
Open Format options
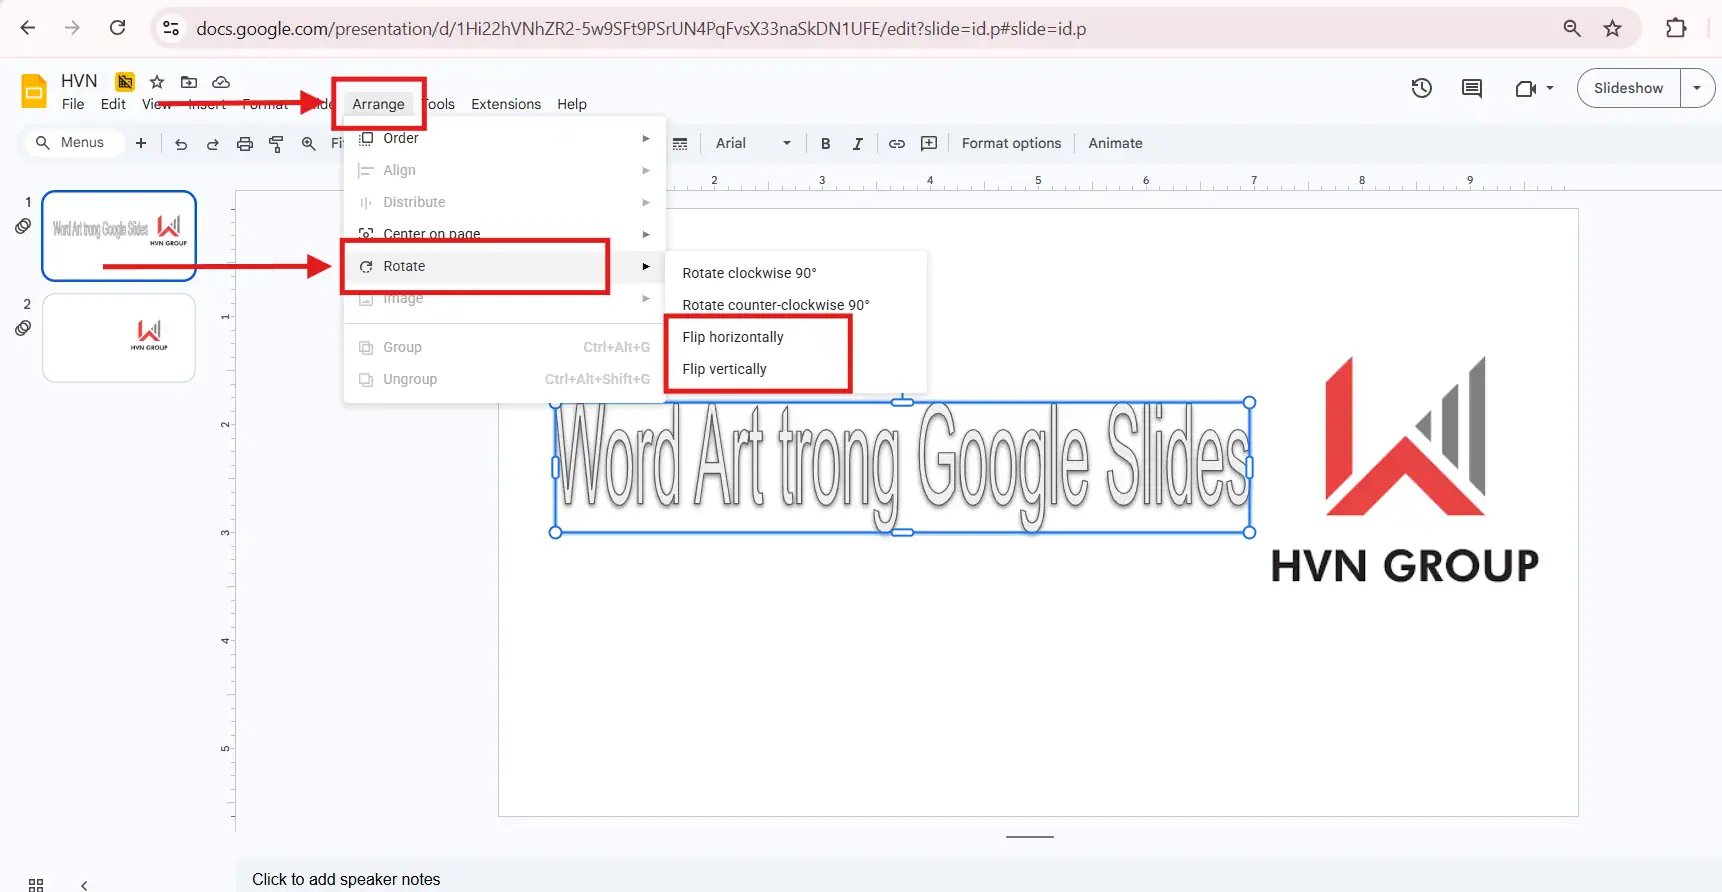tap(1011, 143)
